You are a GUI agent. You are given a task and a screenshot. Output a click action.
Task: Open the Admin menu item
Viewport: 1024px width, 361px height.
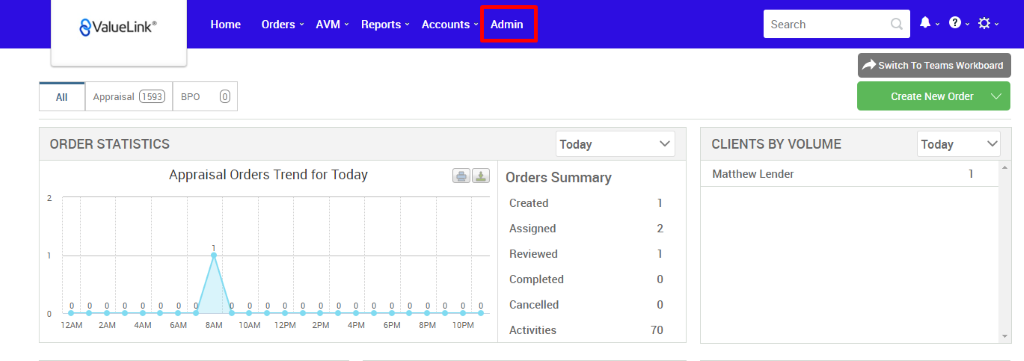pos(507,24)
